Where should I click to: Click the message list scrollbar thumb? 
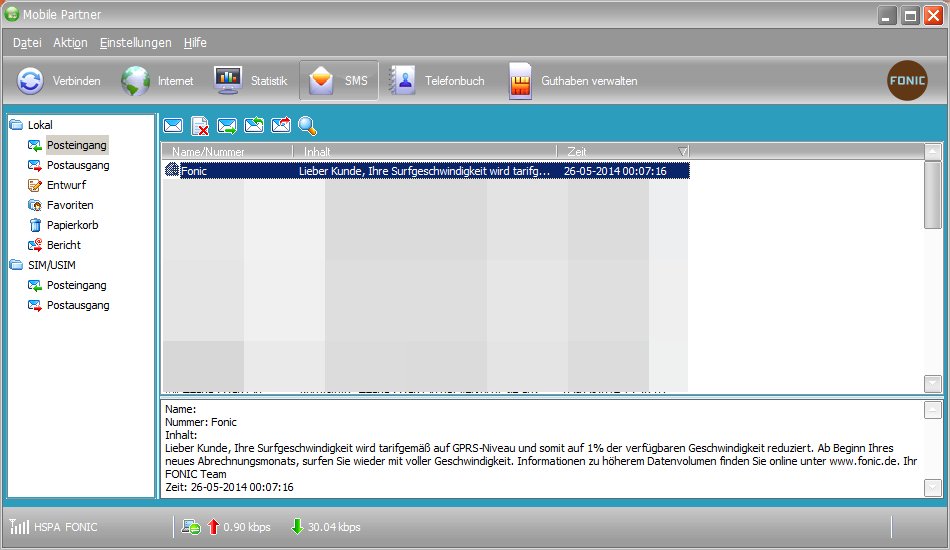coord(933,194)
